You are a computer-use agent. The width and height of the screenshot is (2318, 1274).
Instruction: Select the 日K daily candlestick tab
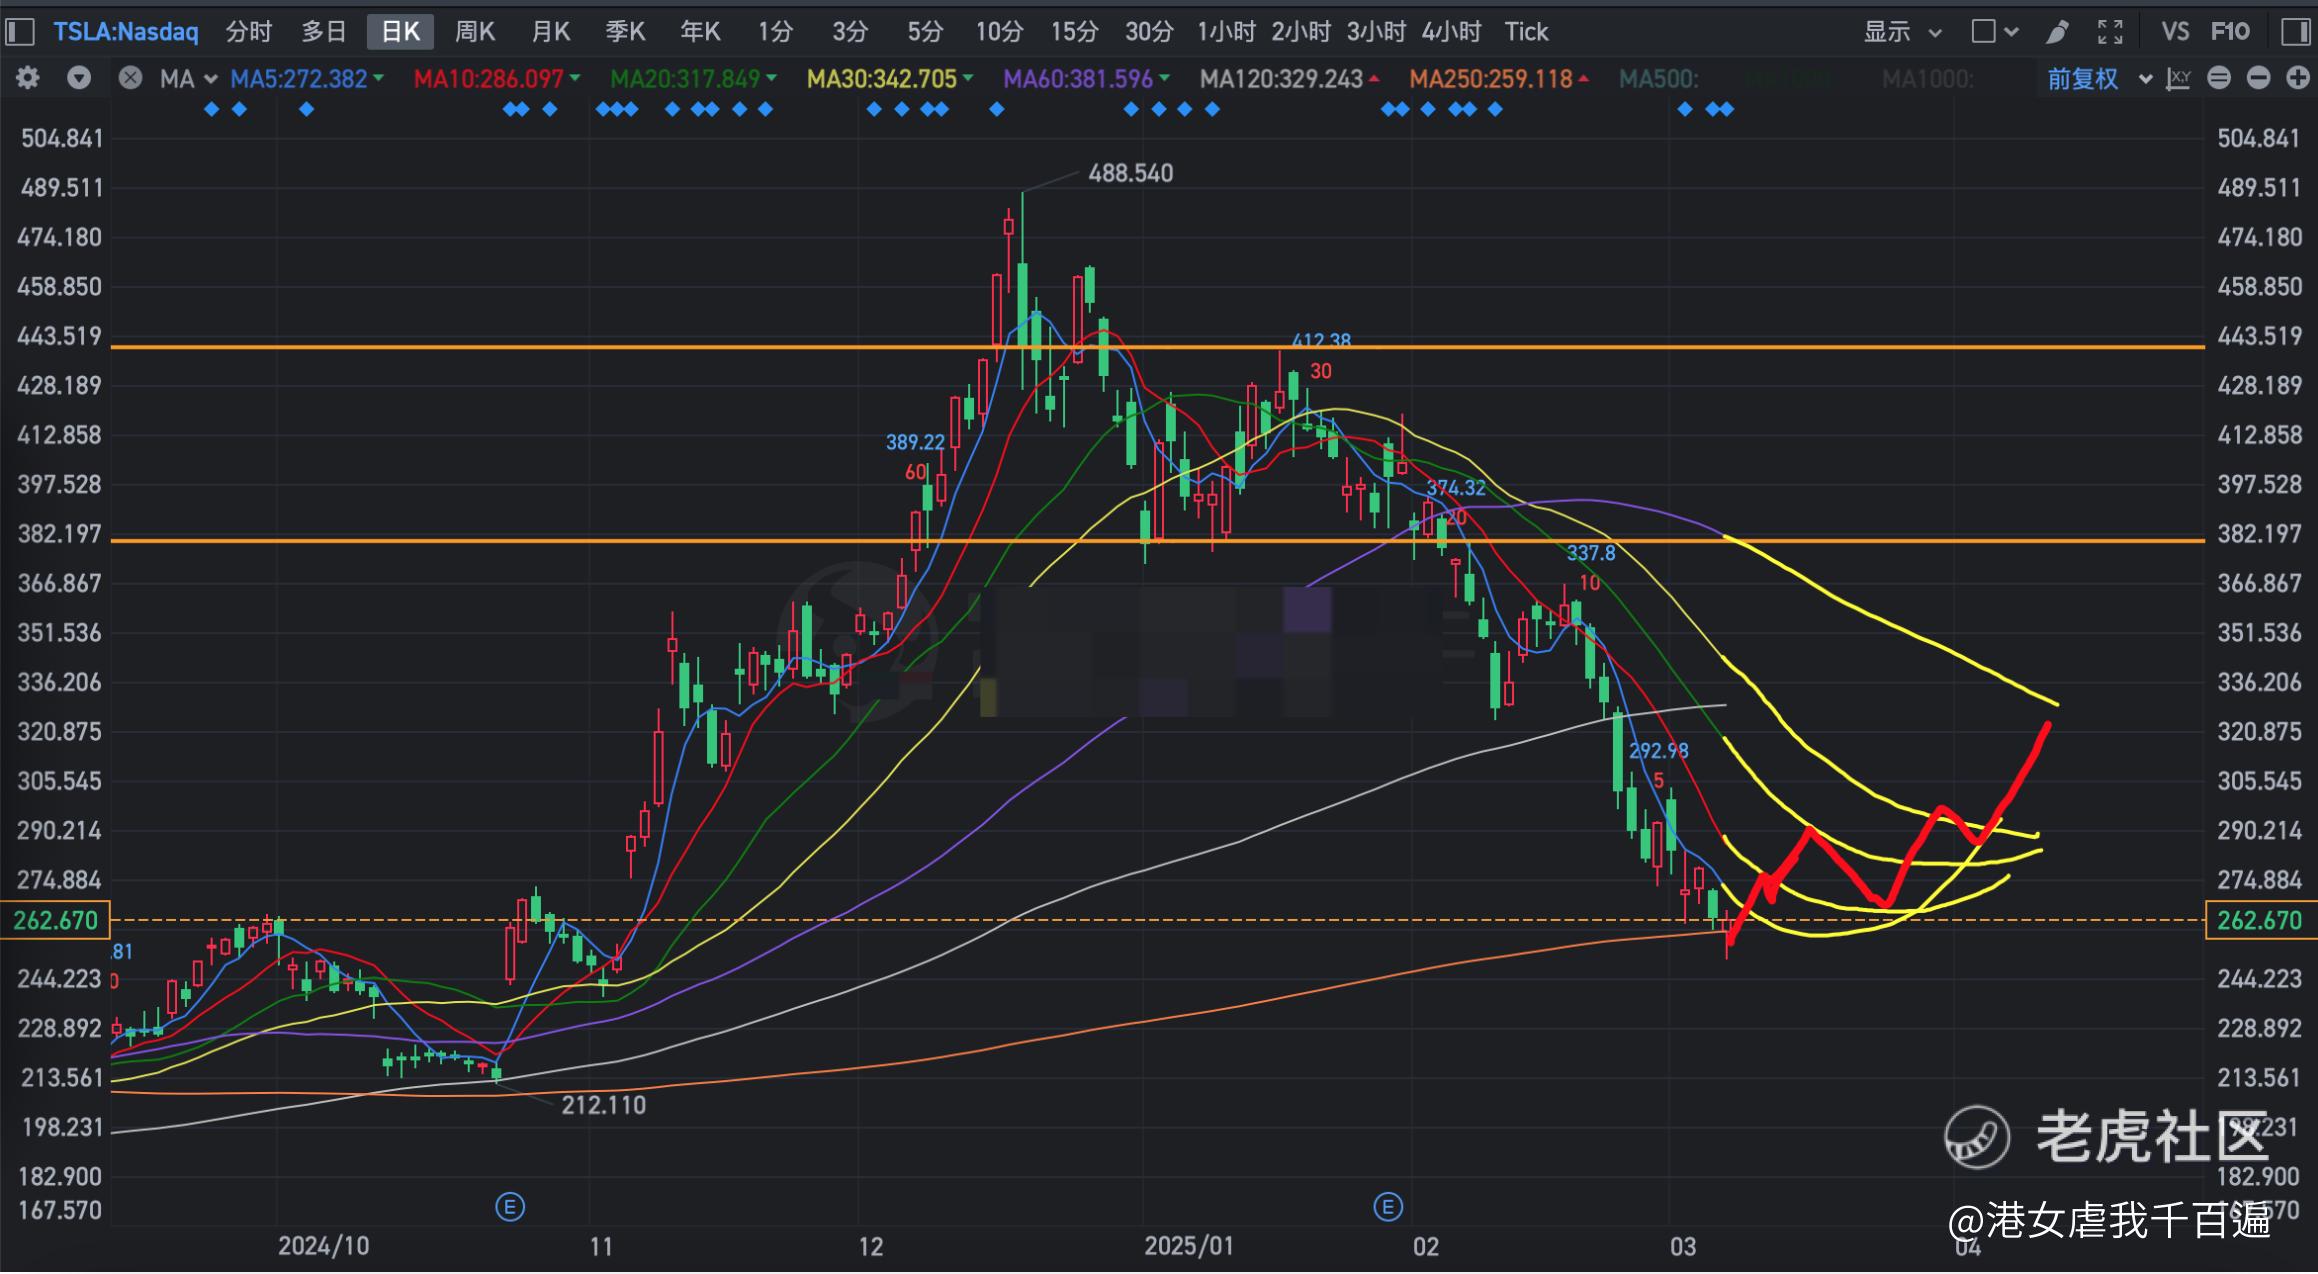400,32
